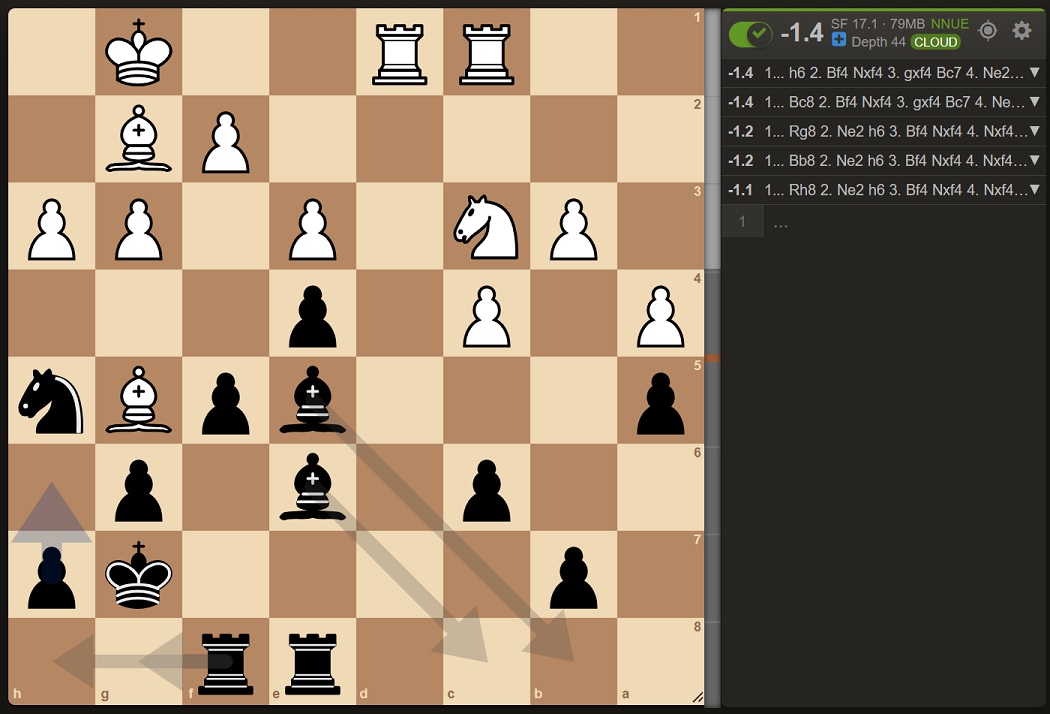Screen dimensions: 1050x714
Task: Select the white pawn on h3
Action: (52, 230)
